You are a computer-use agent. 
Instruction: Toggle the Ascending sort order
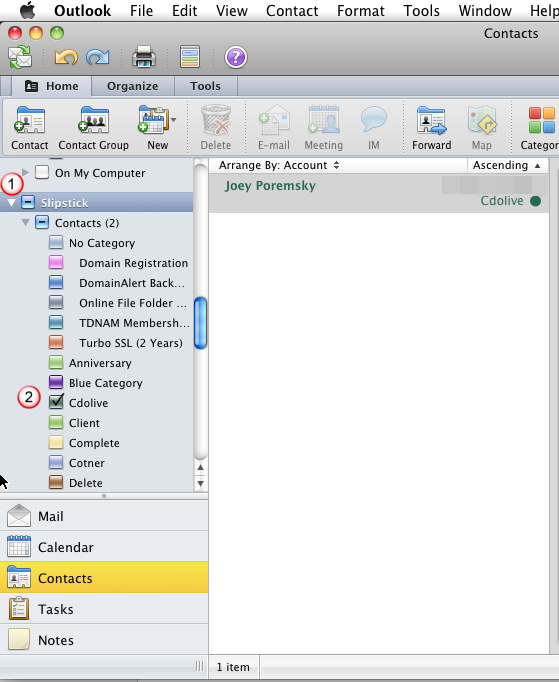coord(506,165)
